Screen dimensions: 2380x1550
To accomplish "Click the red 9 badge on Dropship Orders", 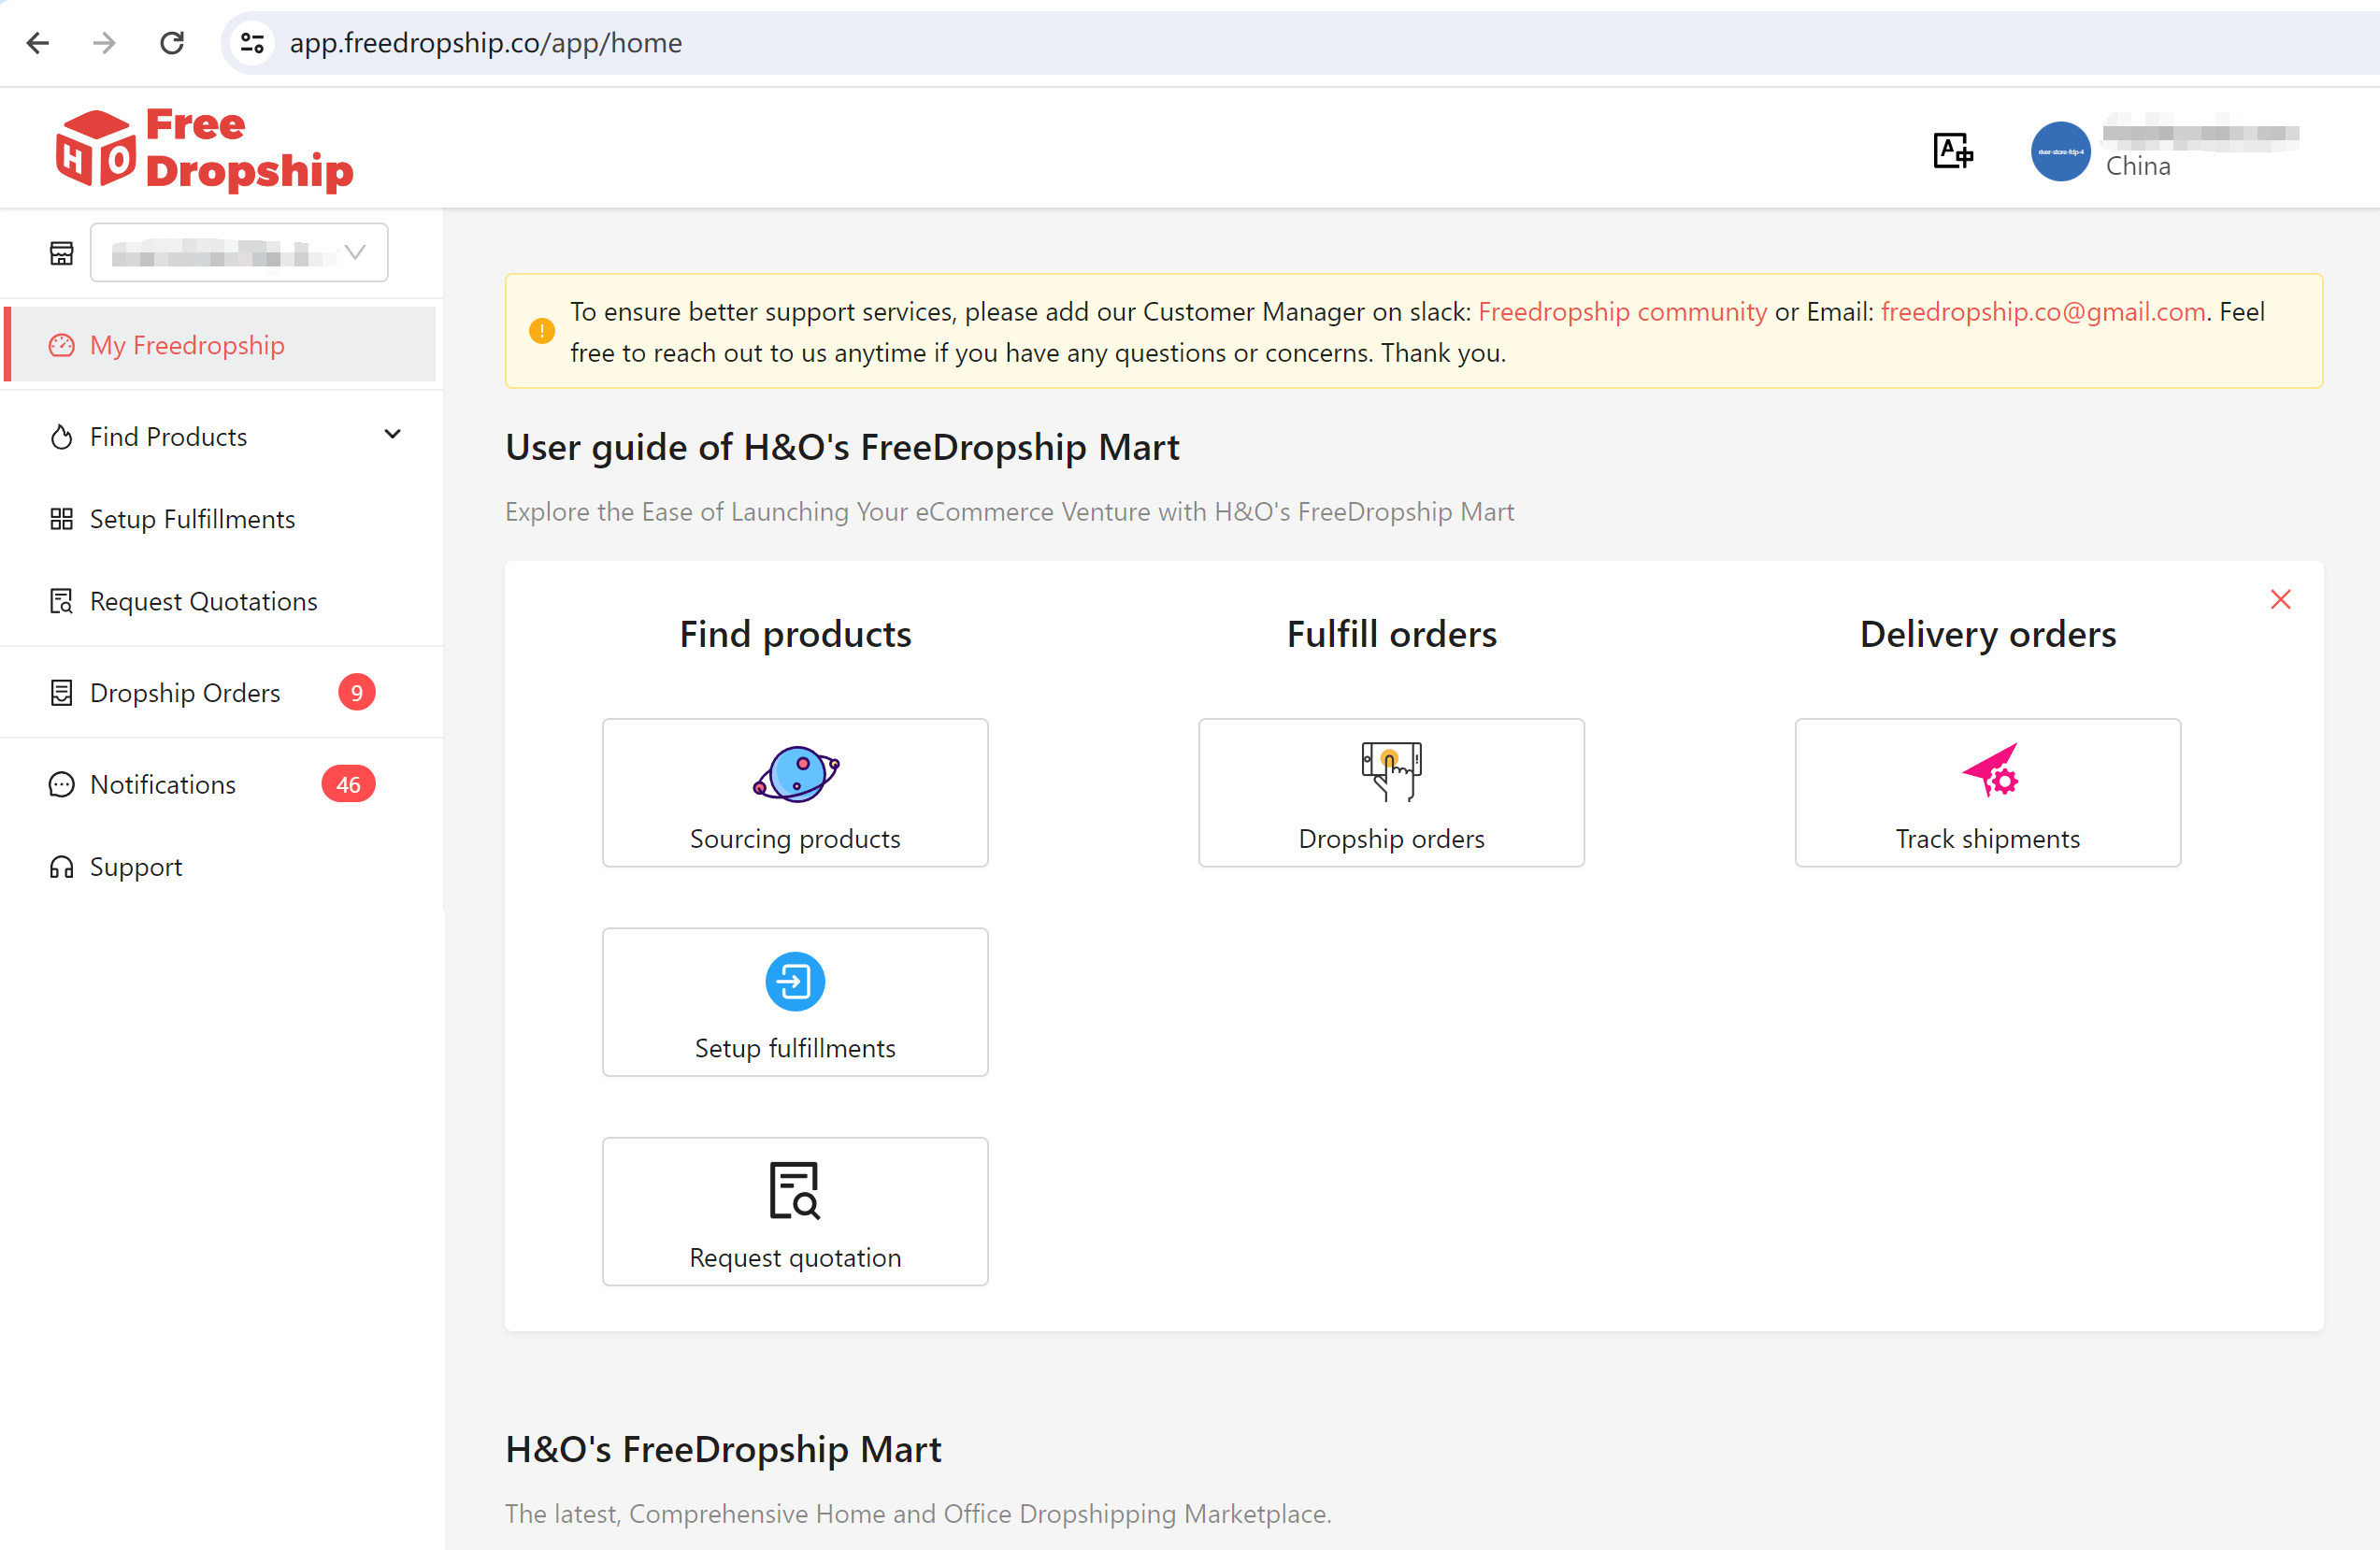I will (x=356, y=693).
